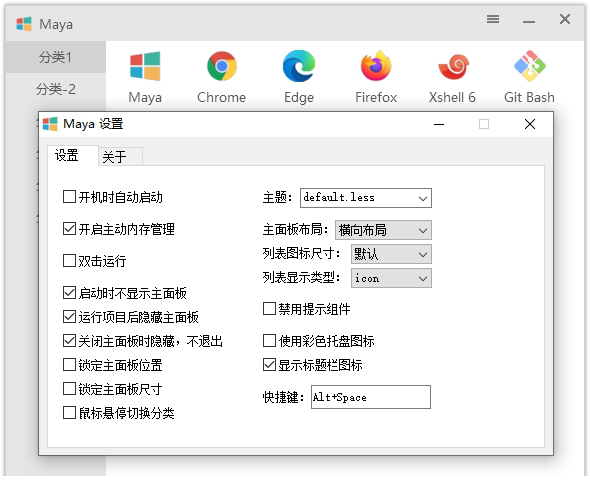590x495 pixels.
Task: Switch to the 关于 tab
Action: coord(120,156)
